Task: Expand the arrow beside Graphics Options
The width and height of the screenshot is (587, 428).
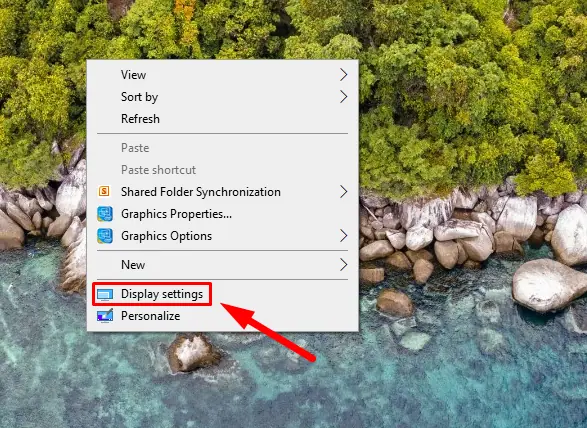Action: tap(343, 236)
